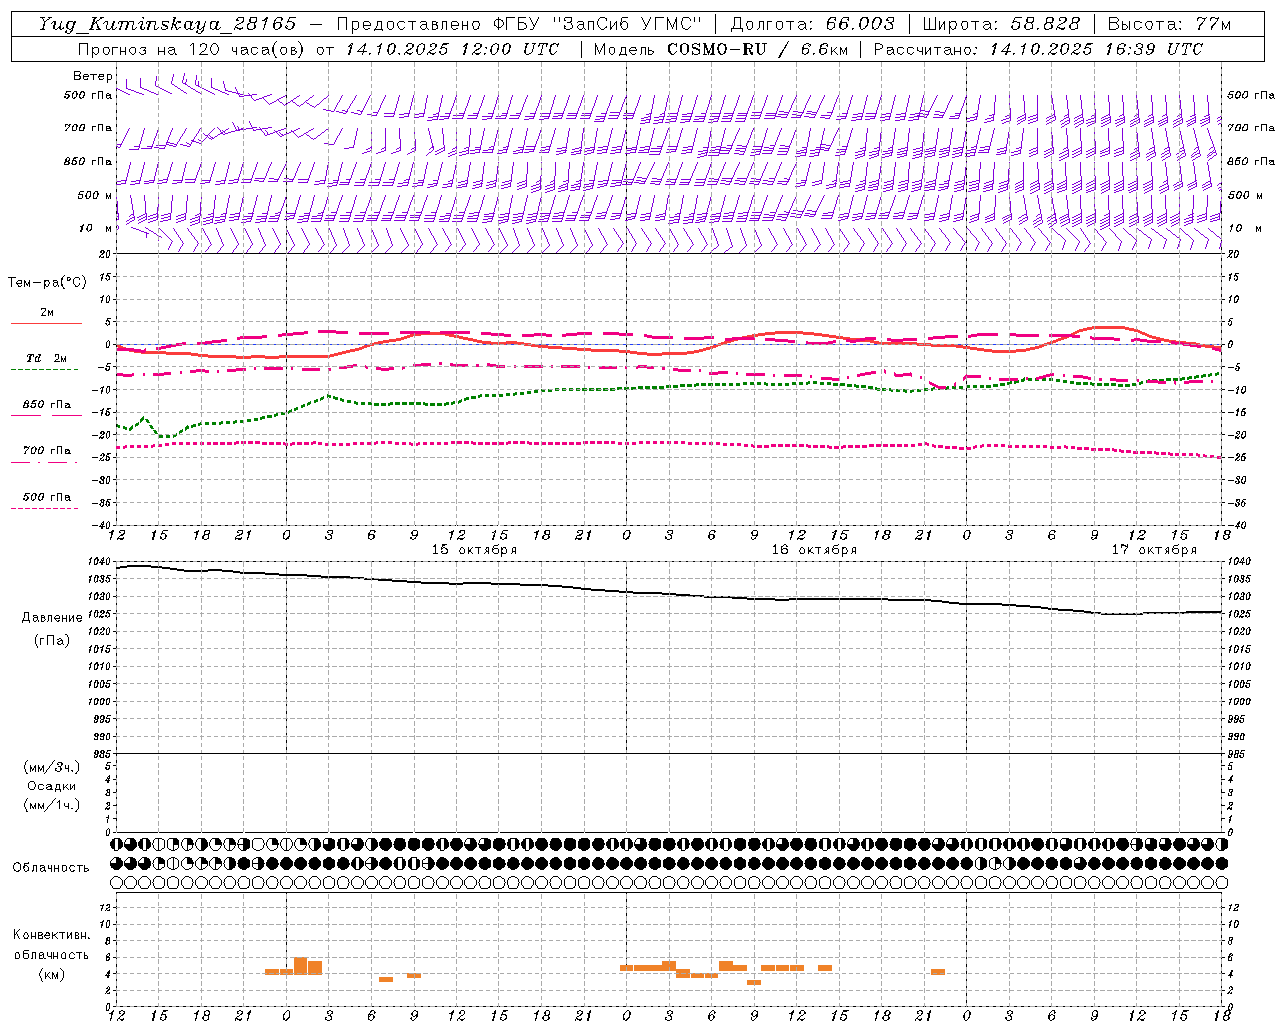Click the "Td 2м" dew point legend entry

point(47,358)
